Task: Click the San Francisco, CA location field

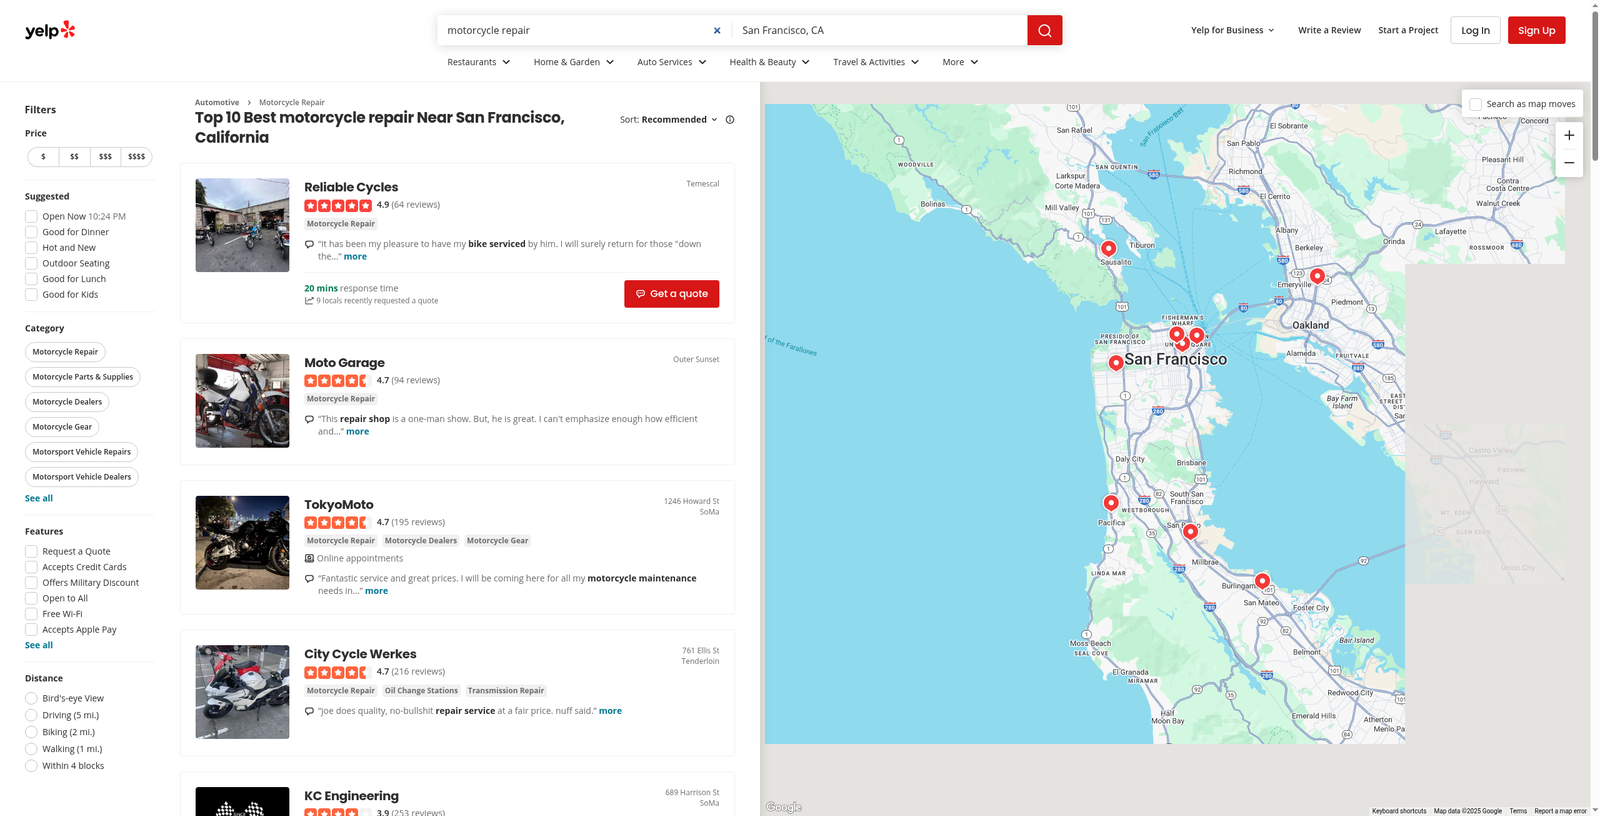Action: 880,30
